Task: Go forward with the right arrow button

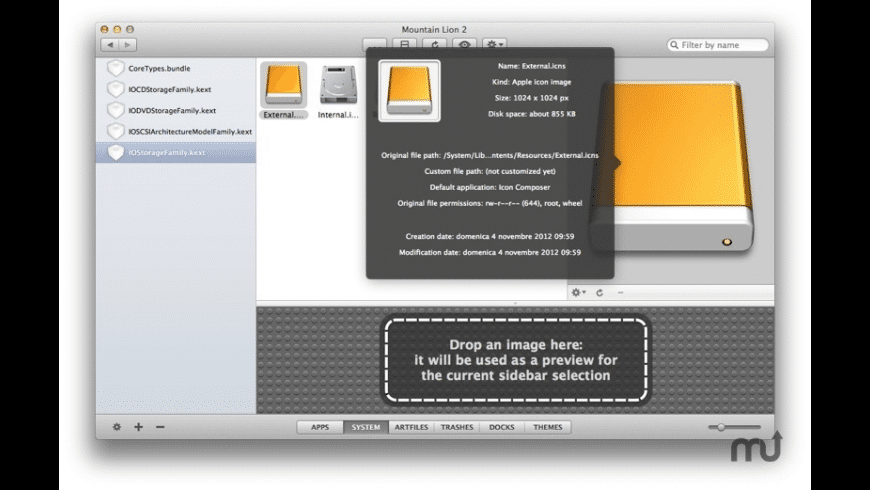Action: [x=128, y=44]
